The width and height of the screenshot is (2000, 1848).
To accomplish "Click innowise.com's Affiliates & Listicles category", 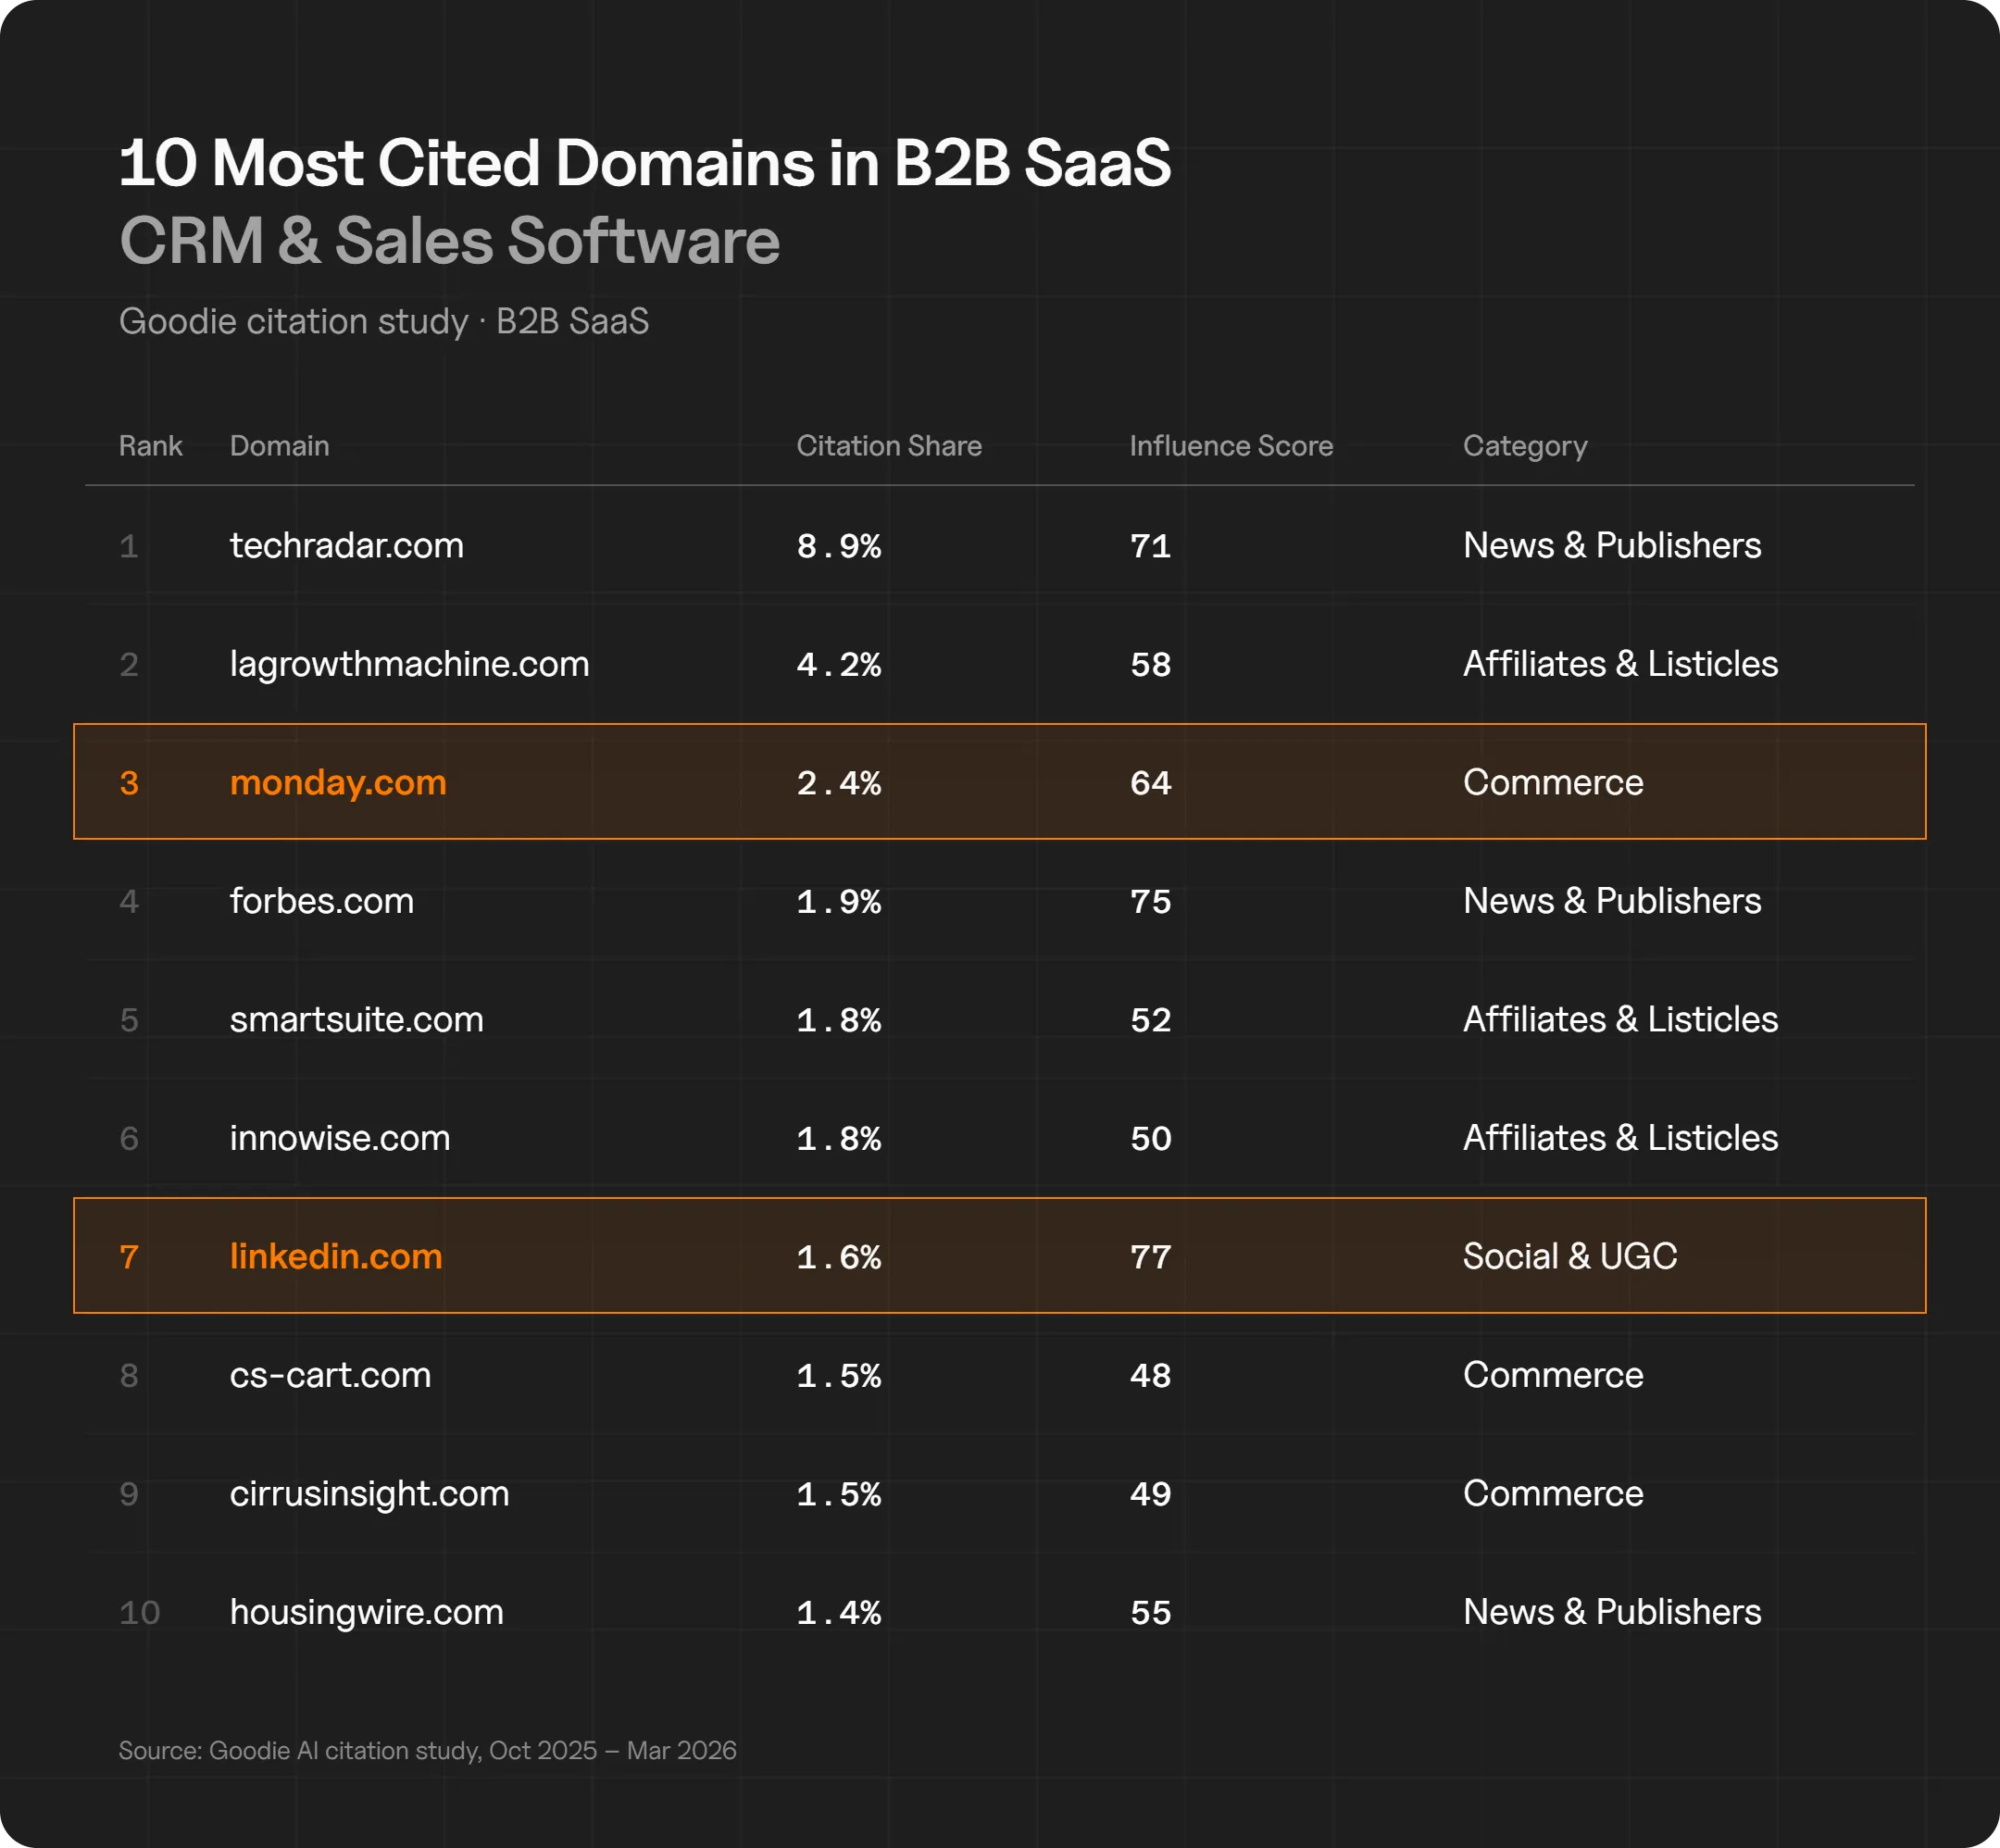I will pos(1620,1138).
